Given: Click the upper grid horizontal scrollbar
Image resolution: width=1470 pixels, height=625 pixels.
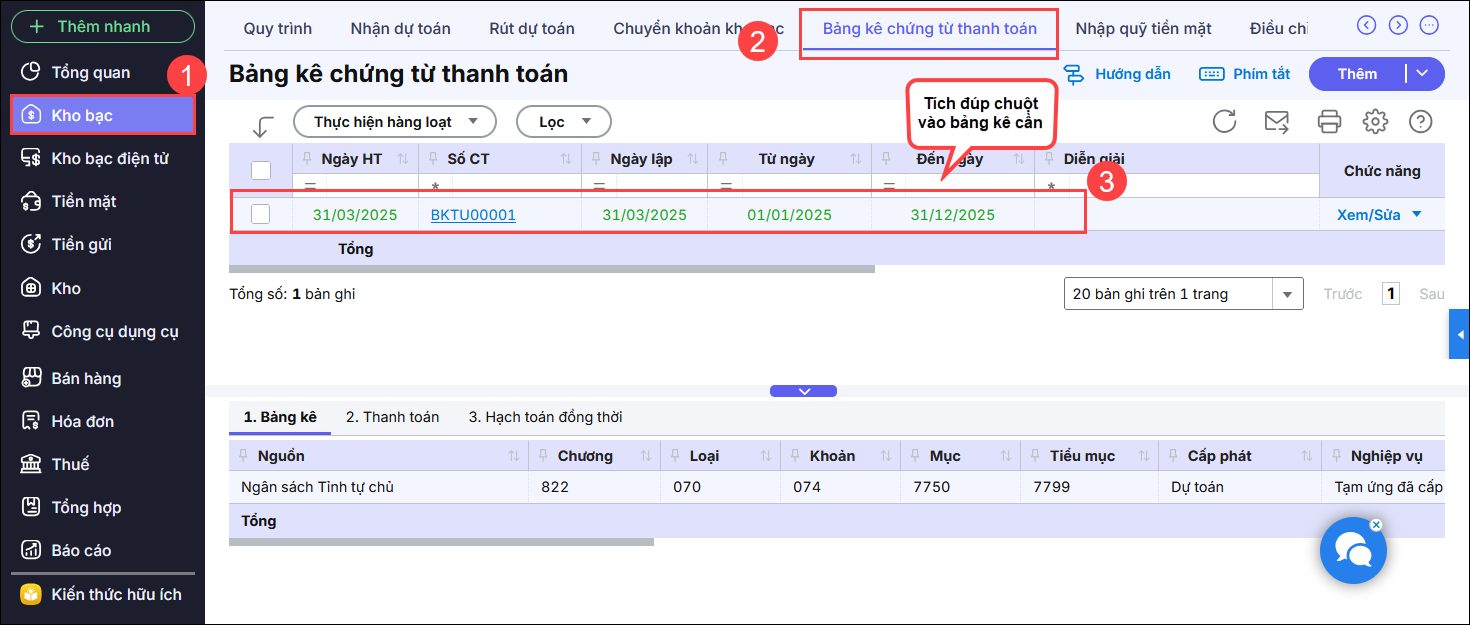Looking at the screenshot, I should tap(552, 268).
